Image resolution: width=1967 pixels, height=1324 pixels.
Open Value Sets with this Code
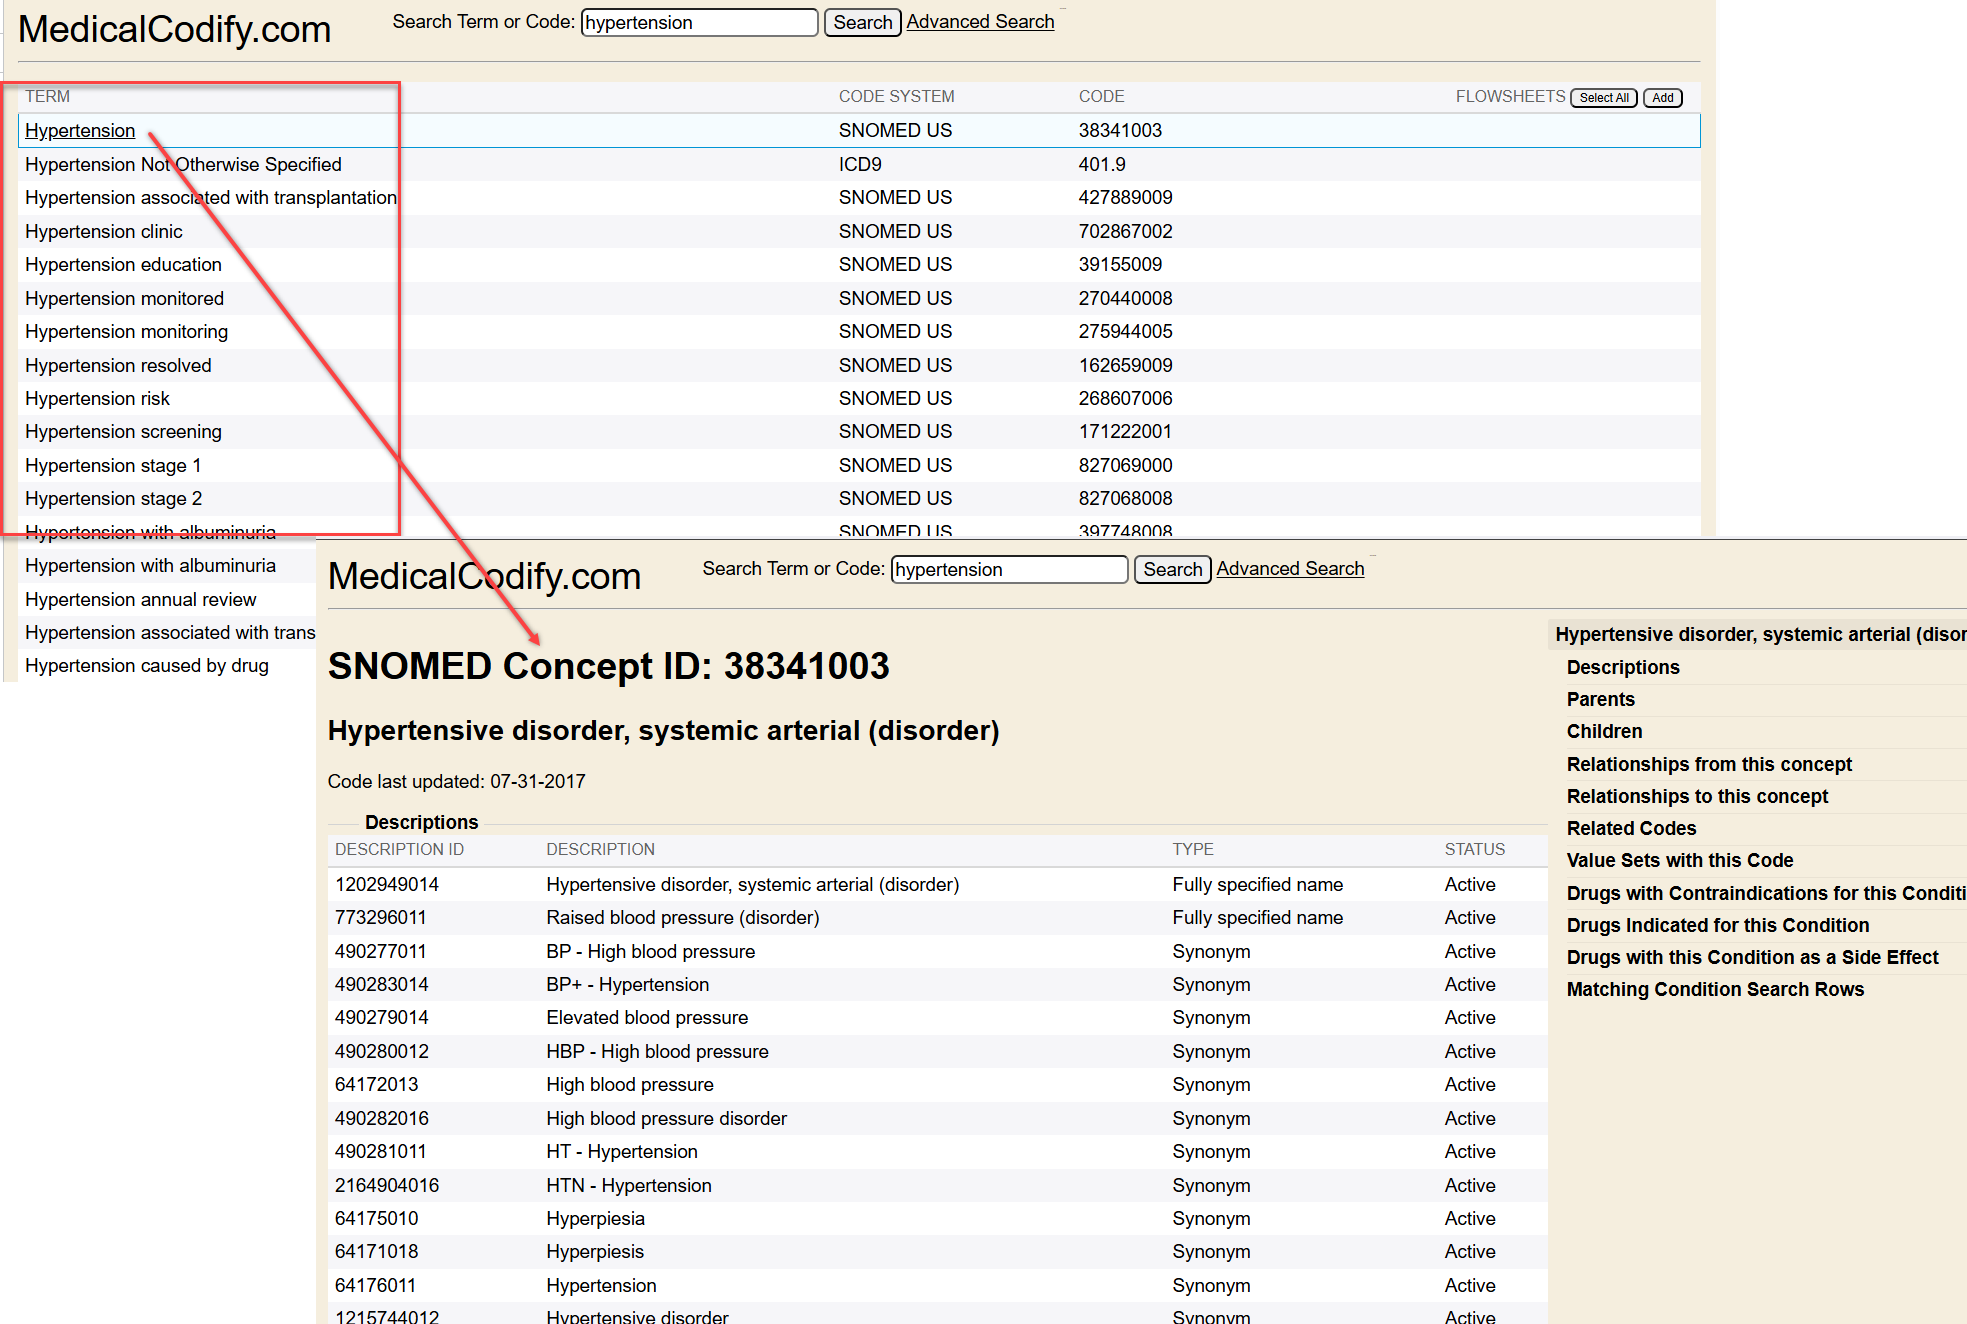(x=1679, y=860)
